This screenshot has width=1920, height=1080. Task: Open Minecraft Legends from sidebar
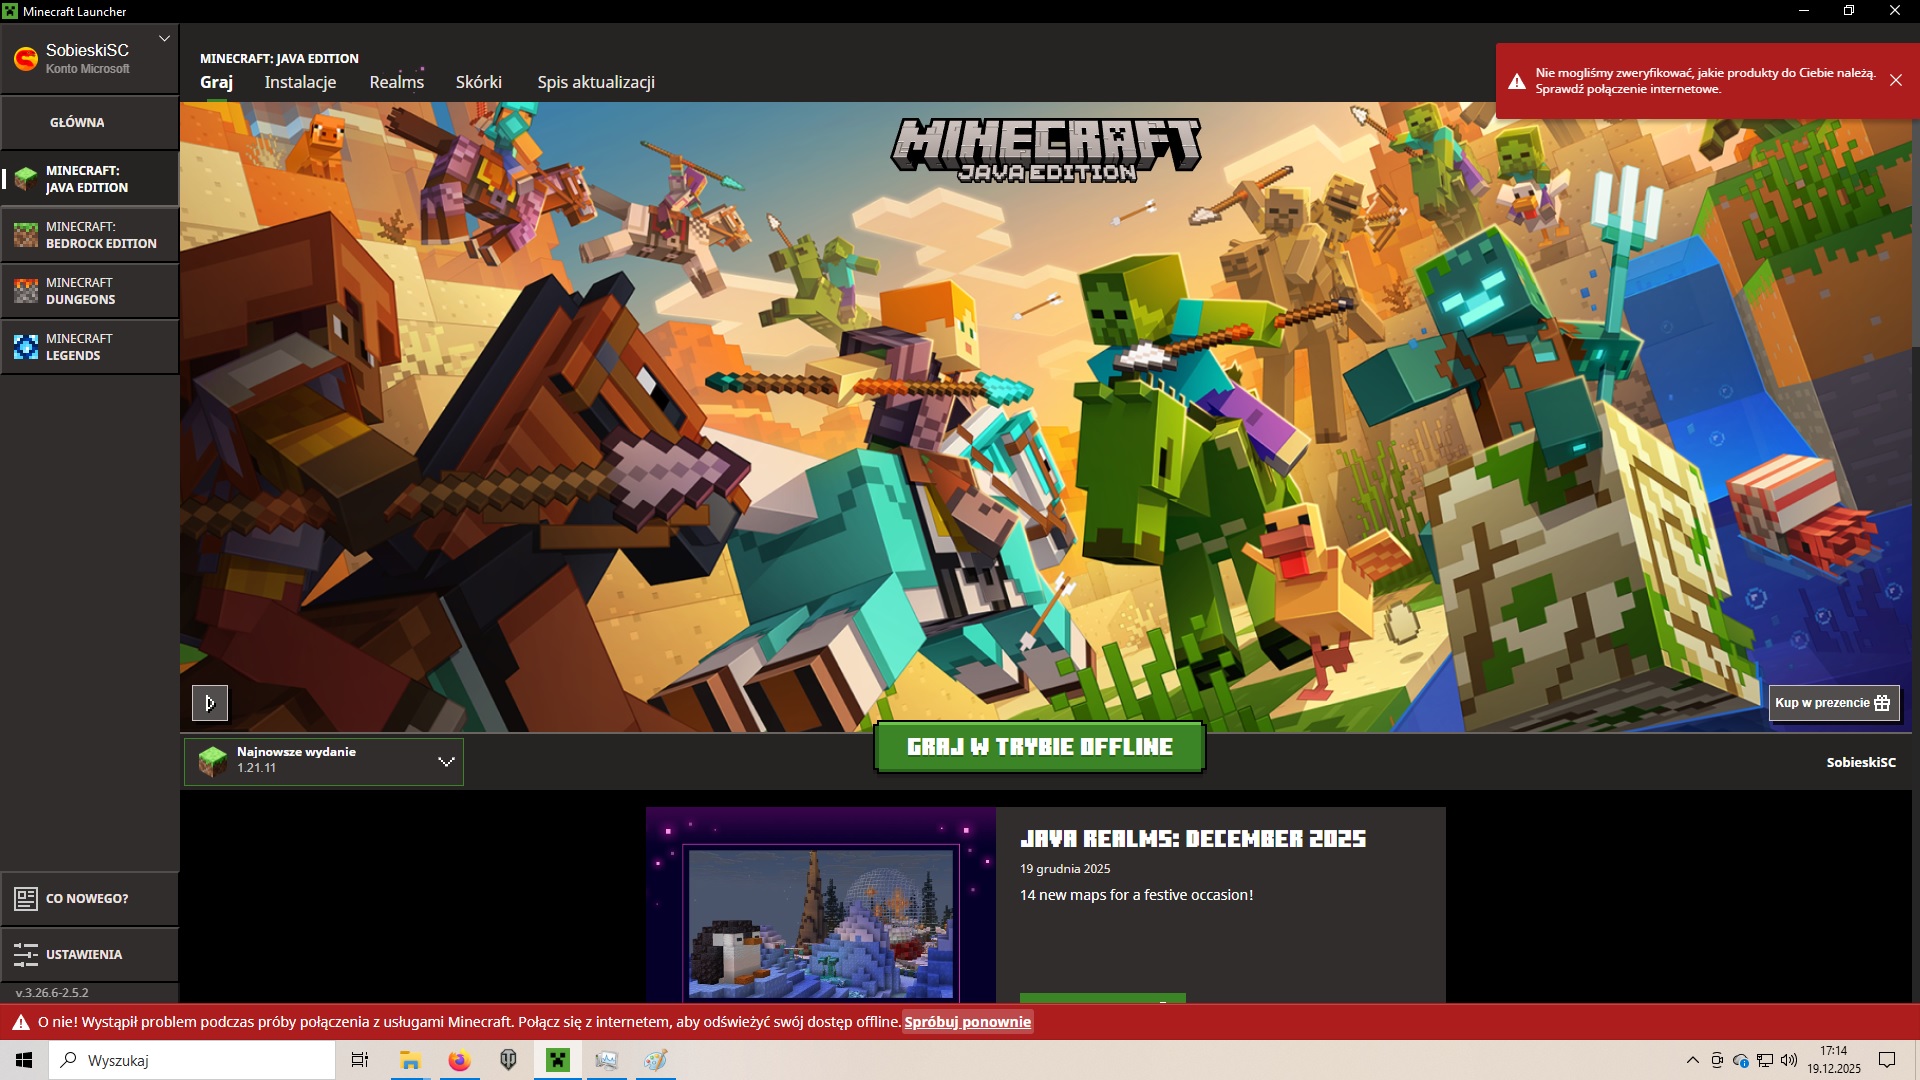pos(90,347)
